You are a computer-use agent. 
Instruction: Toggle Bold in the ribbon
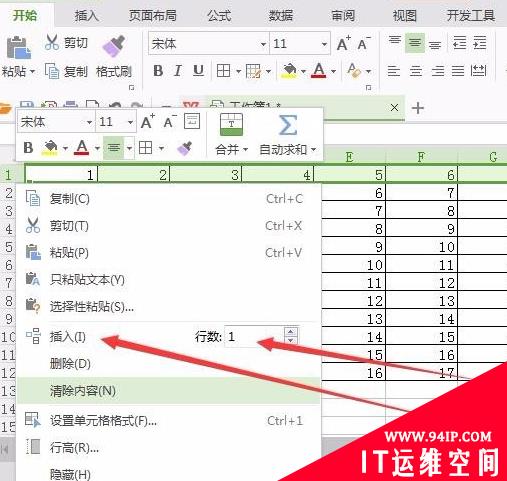point(158,71)
